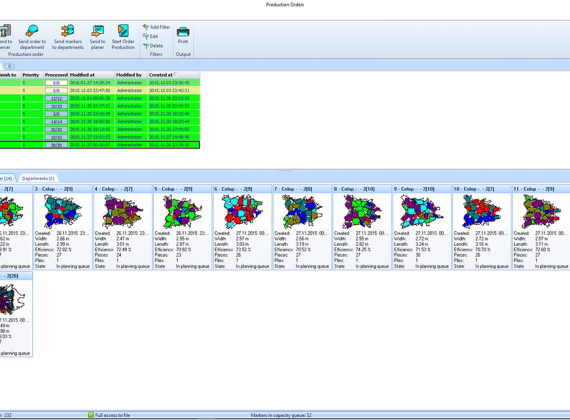The width and height of the screenshot is (570, 420).
Task: Open marker 5 - Celop thumbnail
Action: (x=182, y=211)
